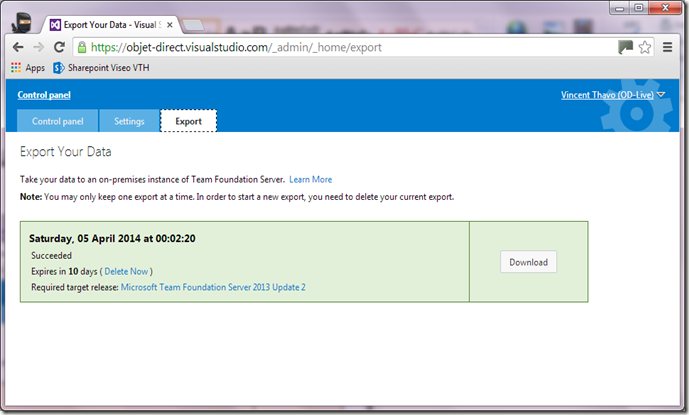689x415 pixels.
Task: Click the Expires in 10 days text
Action: coord(64,271)
